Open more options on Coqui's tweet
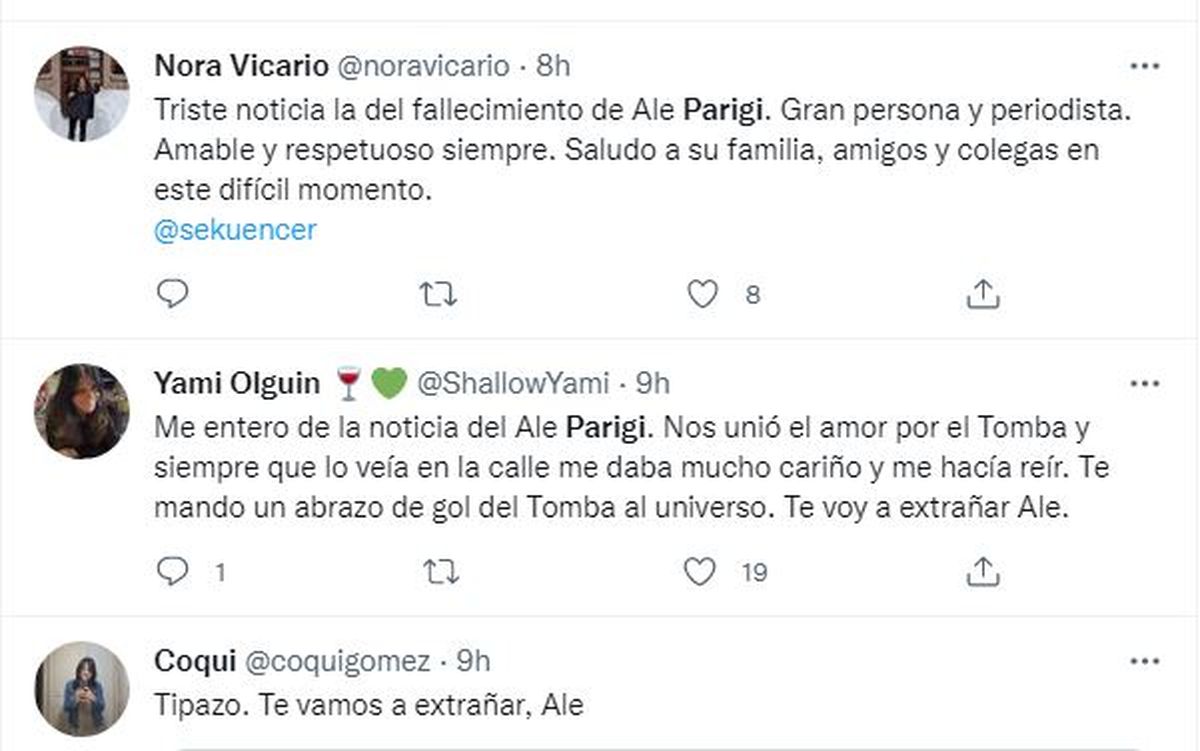The height and width of the screenshot is (751, 1200). [x=1144, y=662]
